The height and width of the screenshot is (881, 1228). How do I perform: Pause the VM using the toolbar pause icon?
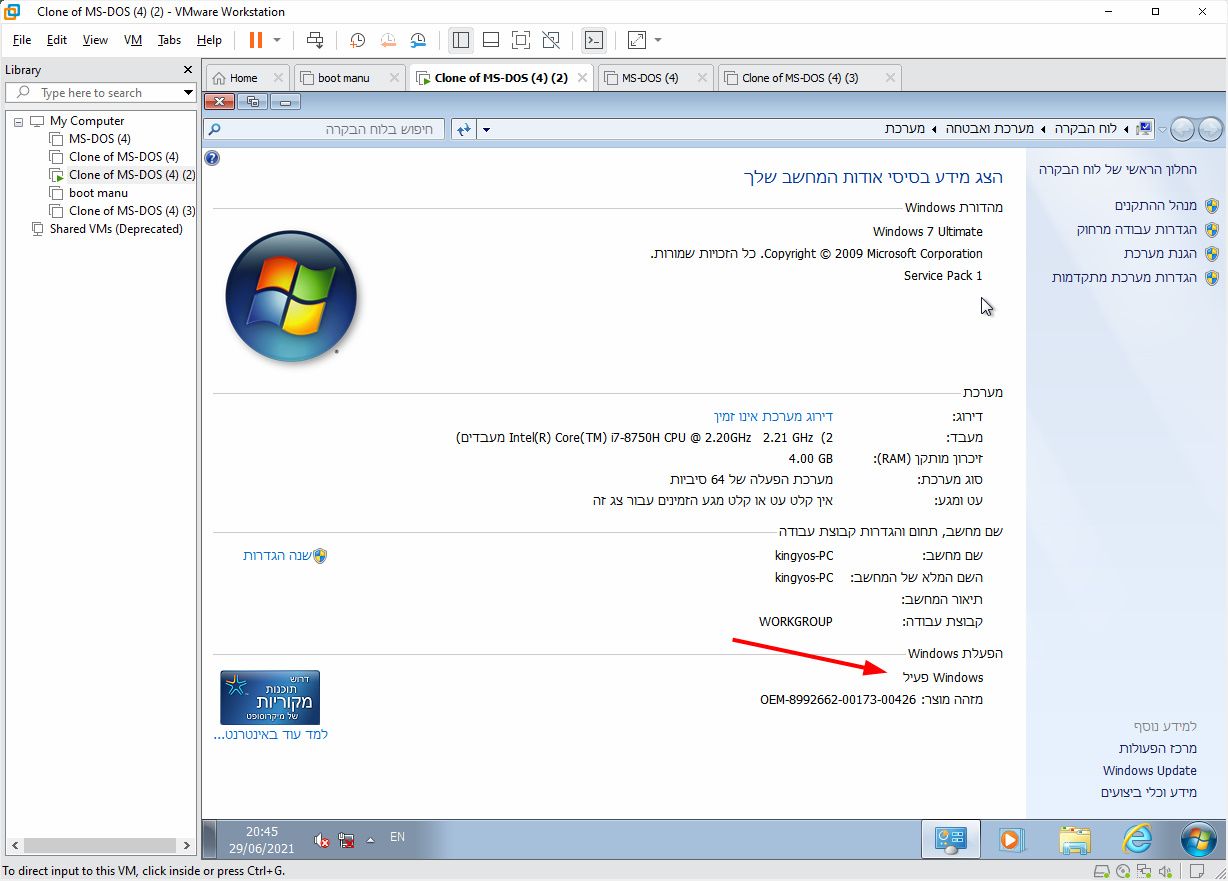pyautogui.click(x=255, y=40)
